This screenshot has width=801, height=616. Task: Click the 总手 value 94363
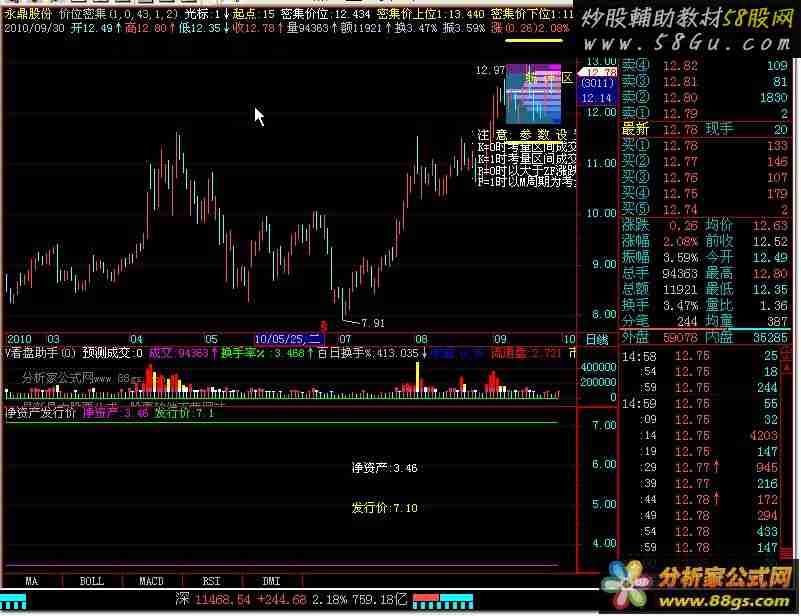(x=680, y=274)
